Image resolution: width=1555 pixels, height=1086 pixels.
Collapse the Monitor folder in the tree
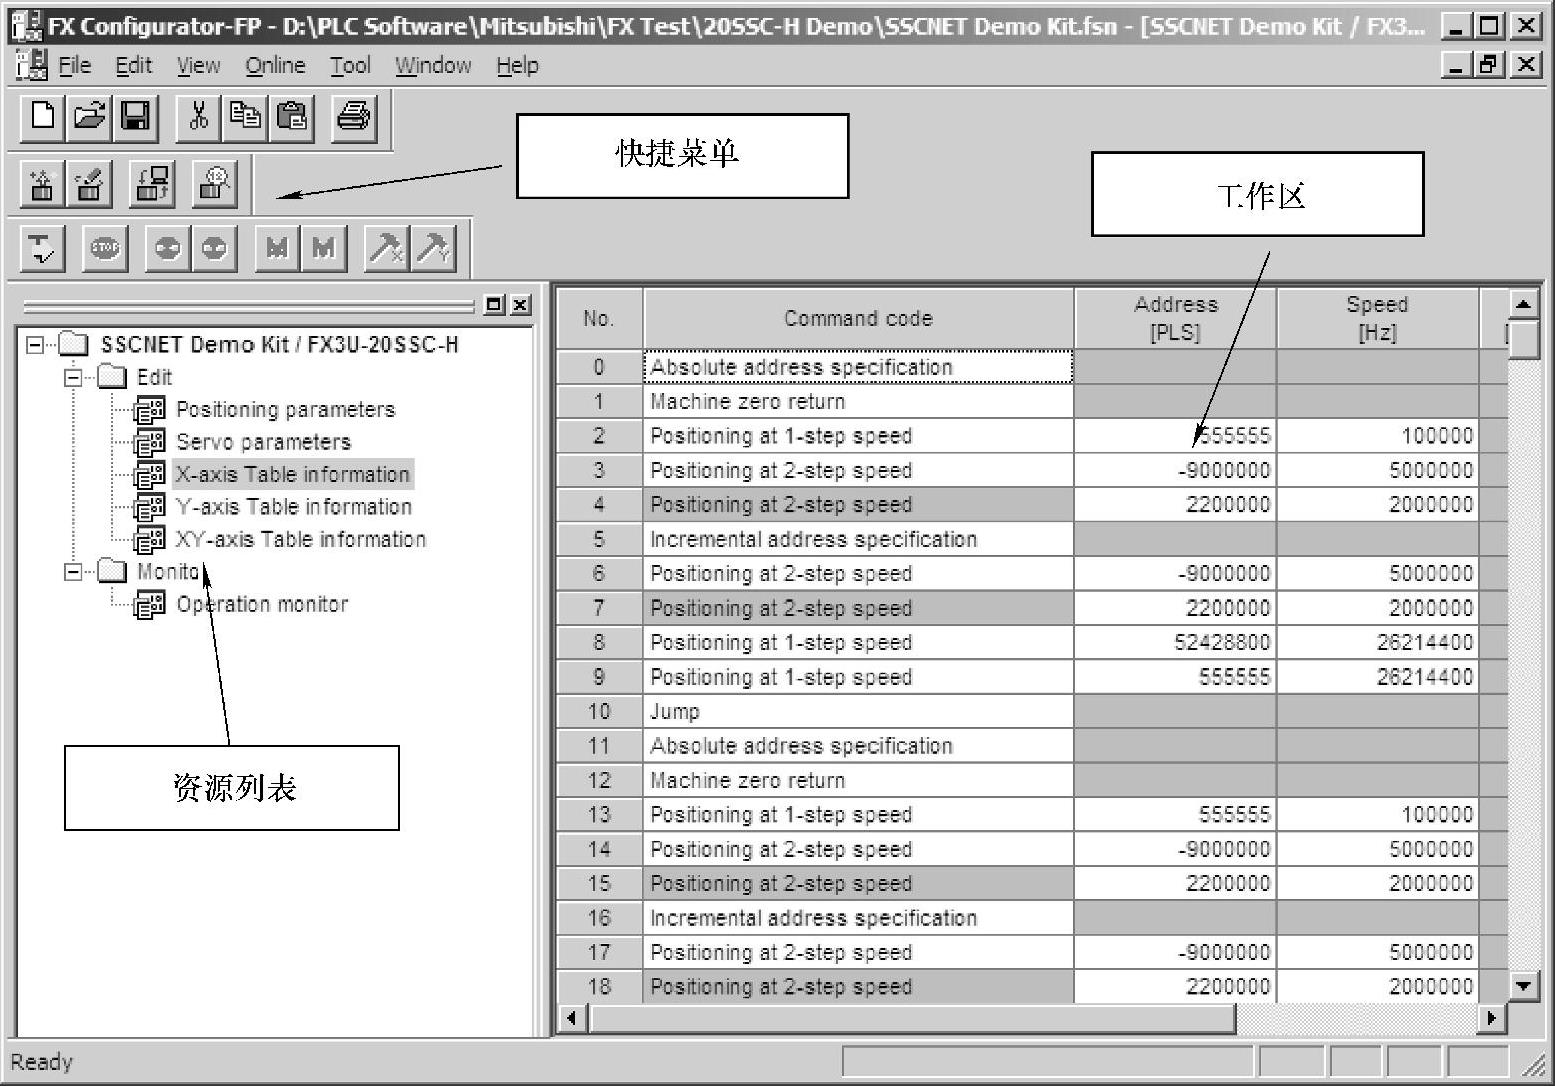73,572
